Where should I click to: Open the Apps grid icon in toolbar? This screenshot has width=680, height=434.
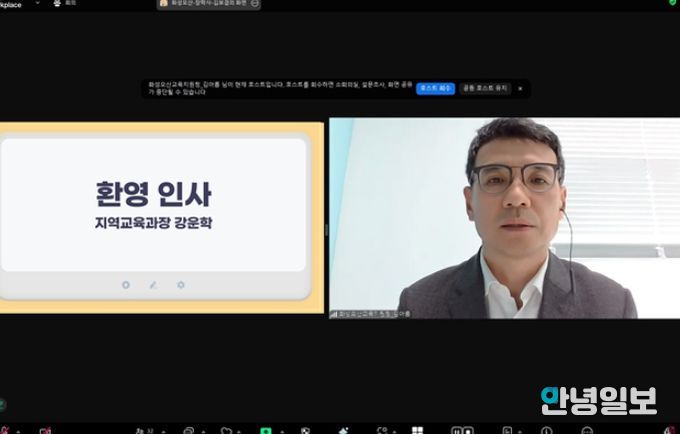tap(417, 431)
